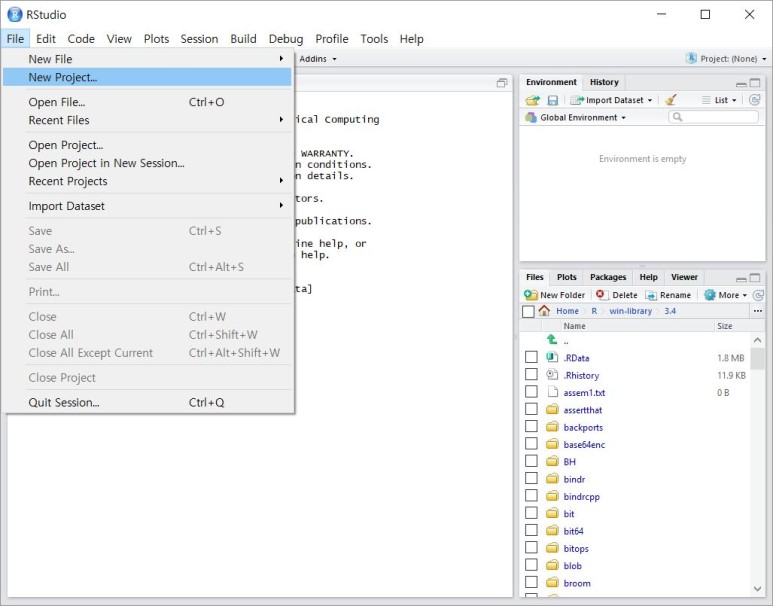Check the box next to bindr
773x606 pixels.
[531, 478]
